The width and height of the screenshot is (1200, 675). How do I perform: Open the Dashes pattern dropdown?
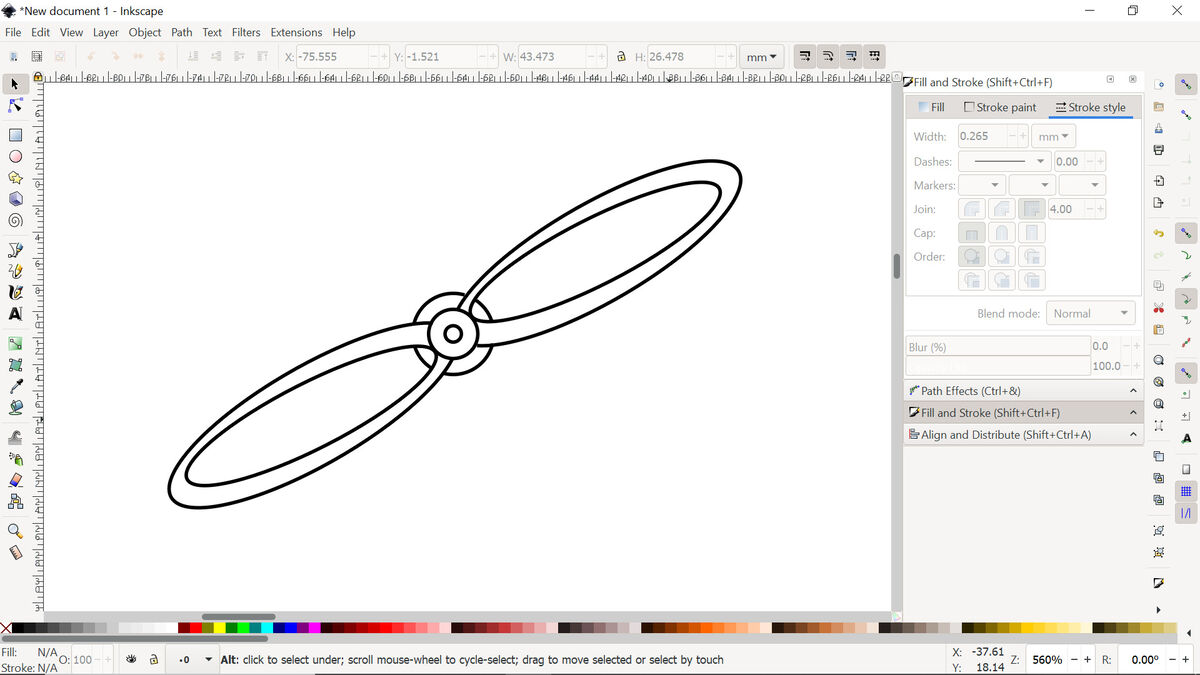point(1003,161)
